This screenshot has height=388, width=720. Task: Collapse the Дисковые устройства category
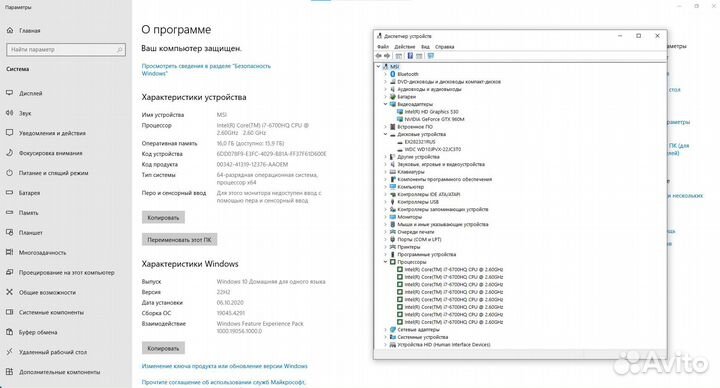[x=386, y=134]
